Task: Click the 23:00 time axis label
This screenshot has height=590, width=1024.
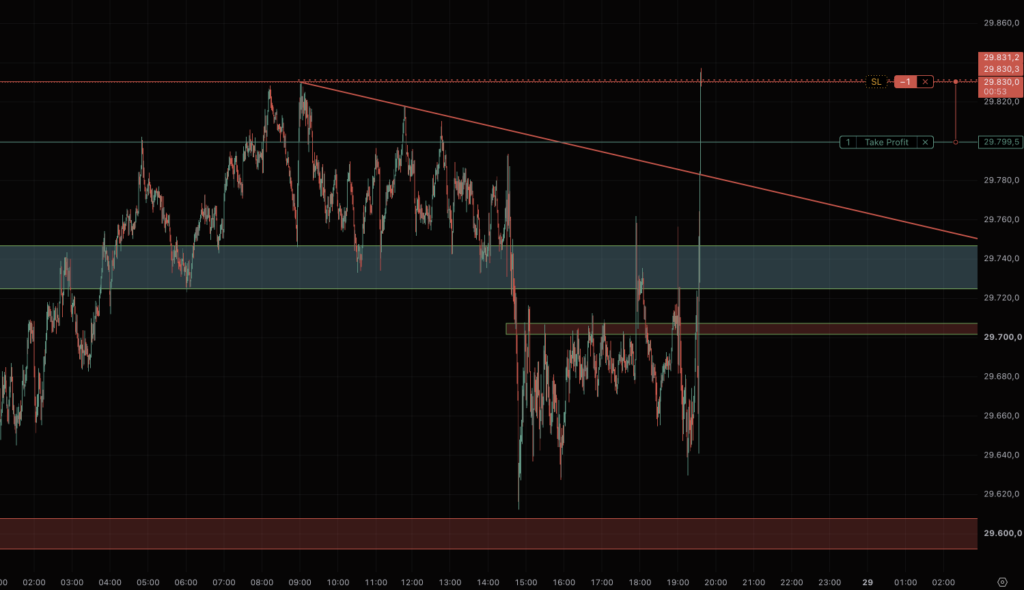Action: (829, 582)
